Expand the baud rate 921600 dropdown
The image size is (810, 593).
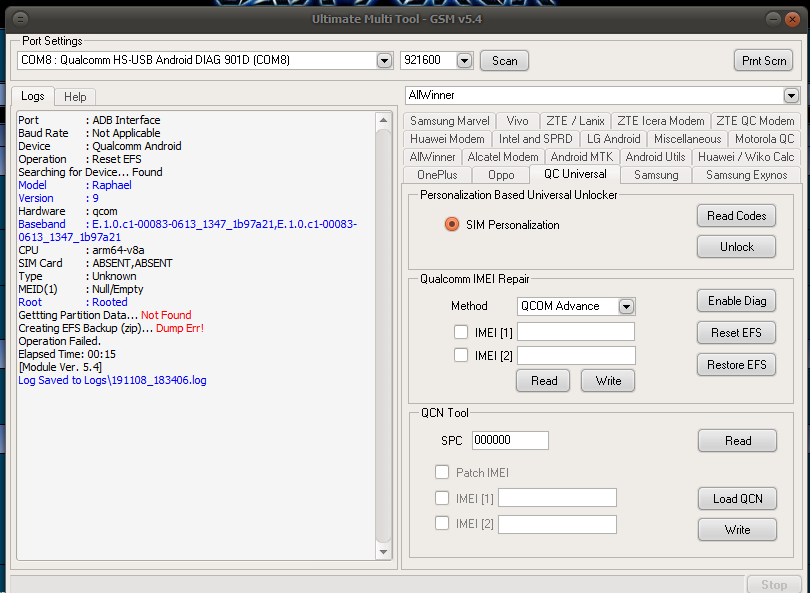coord(464,61)
